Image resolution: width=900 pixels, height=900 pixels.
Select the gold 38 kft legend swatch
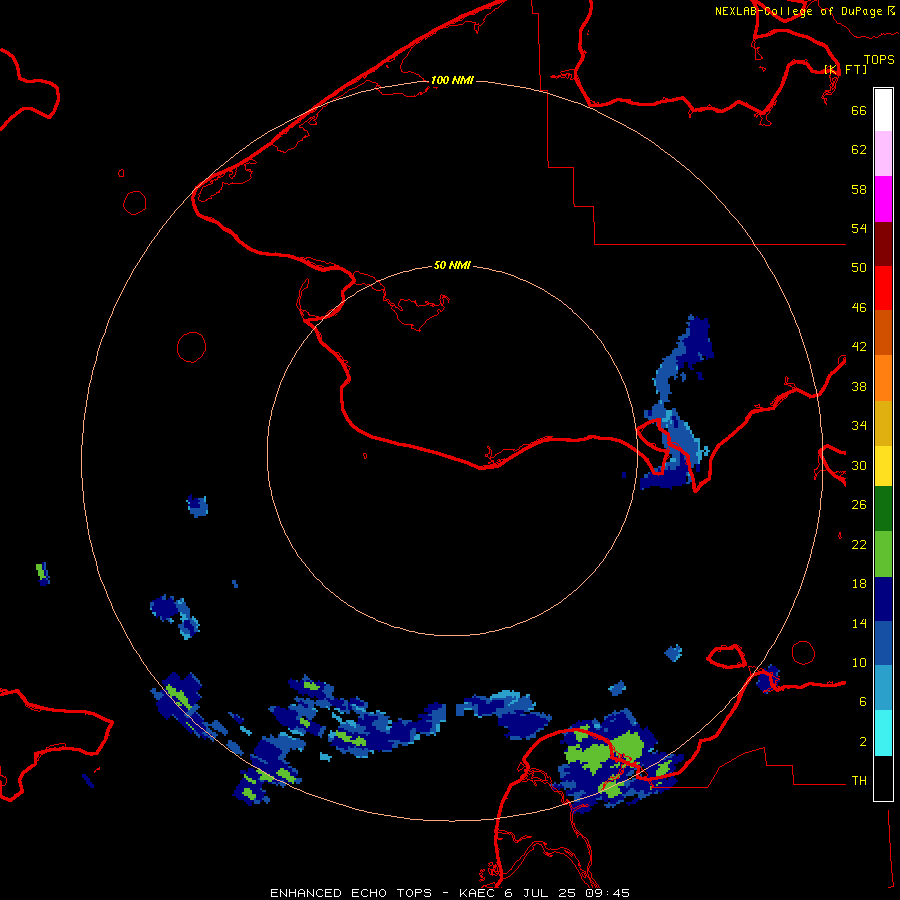point(883,423)
